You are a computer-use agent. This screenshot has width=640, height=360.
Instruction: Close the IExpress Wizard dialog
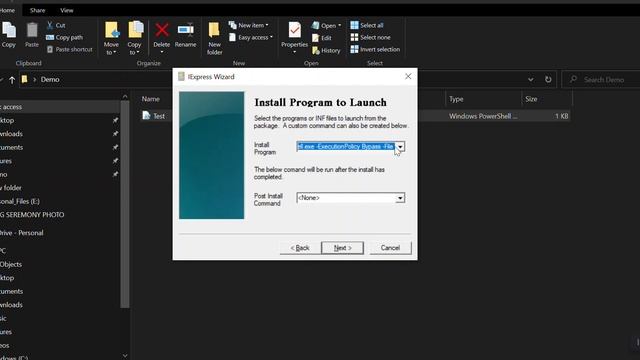point(408,76)
